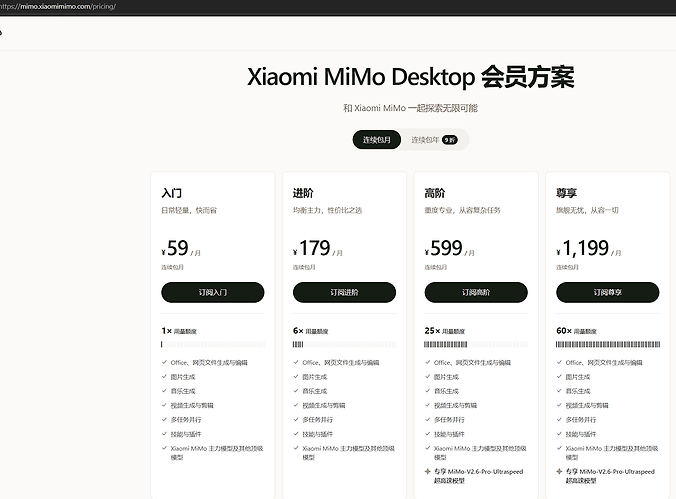Click 旗舰无忧，从容一切 description in 尊享 card
The image size is (676, 499).
tap(587, 210)
